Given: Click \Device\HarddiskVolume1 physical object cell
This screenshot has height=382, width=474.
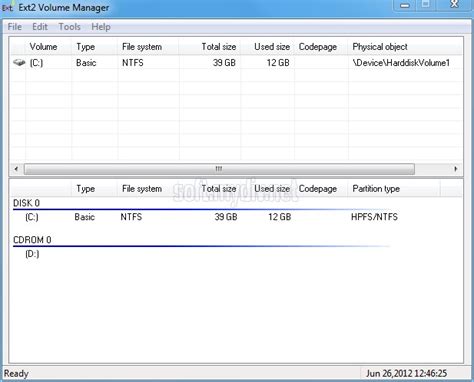Looking at the screenshot, I should 401,63.
